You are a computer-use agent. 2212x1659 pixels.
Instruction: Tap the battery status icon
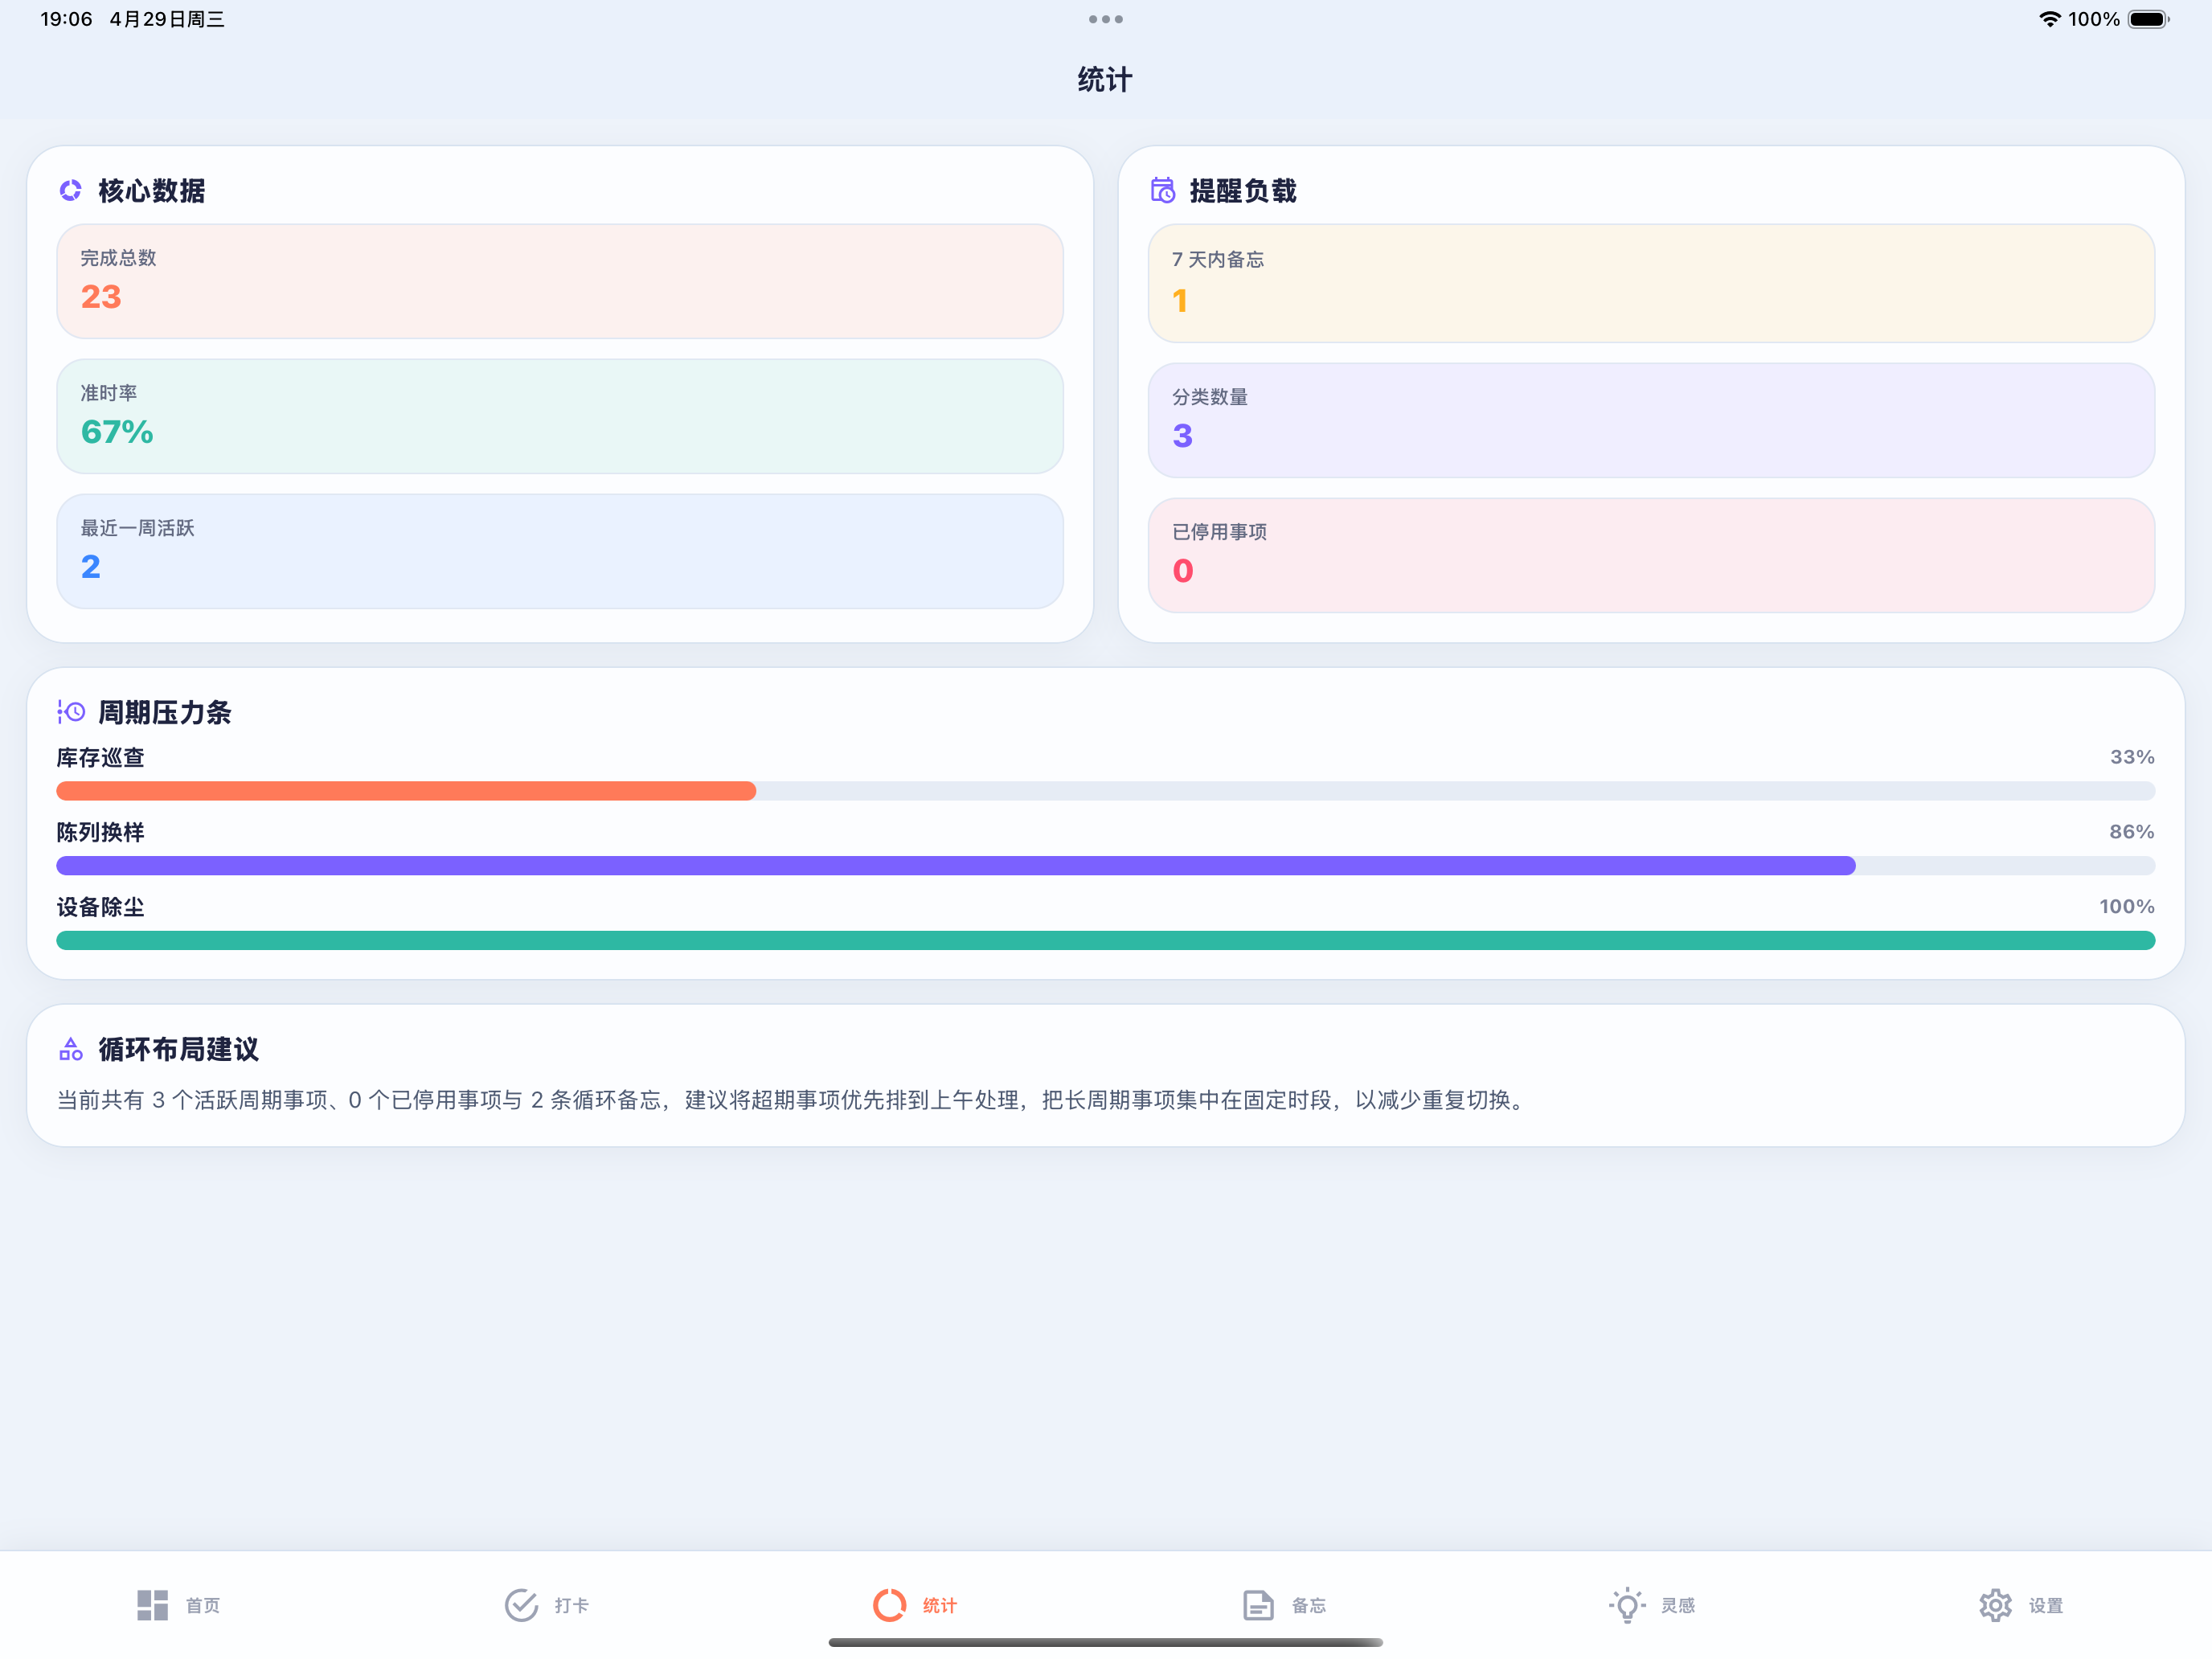tap(2149, 19)
